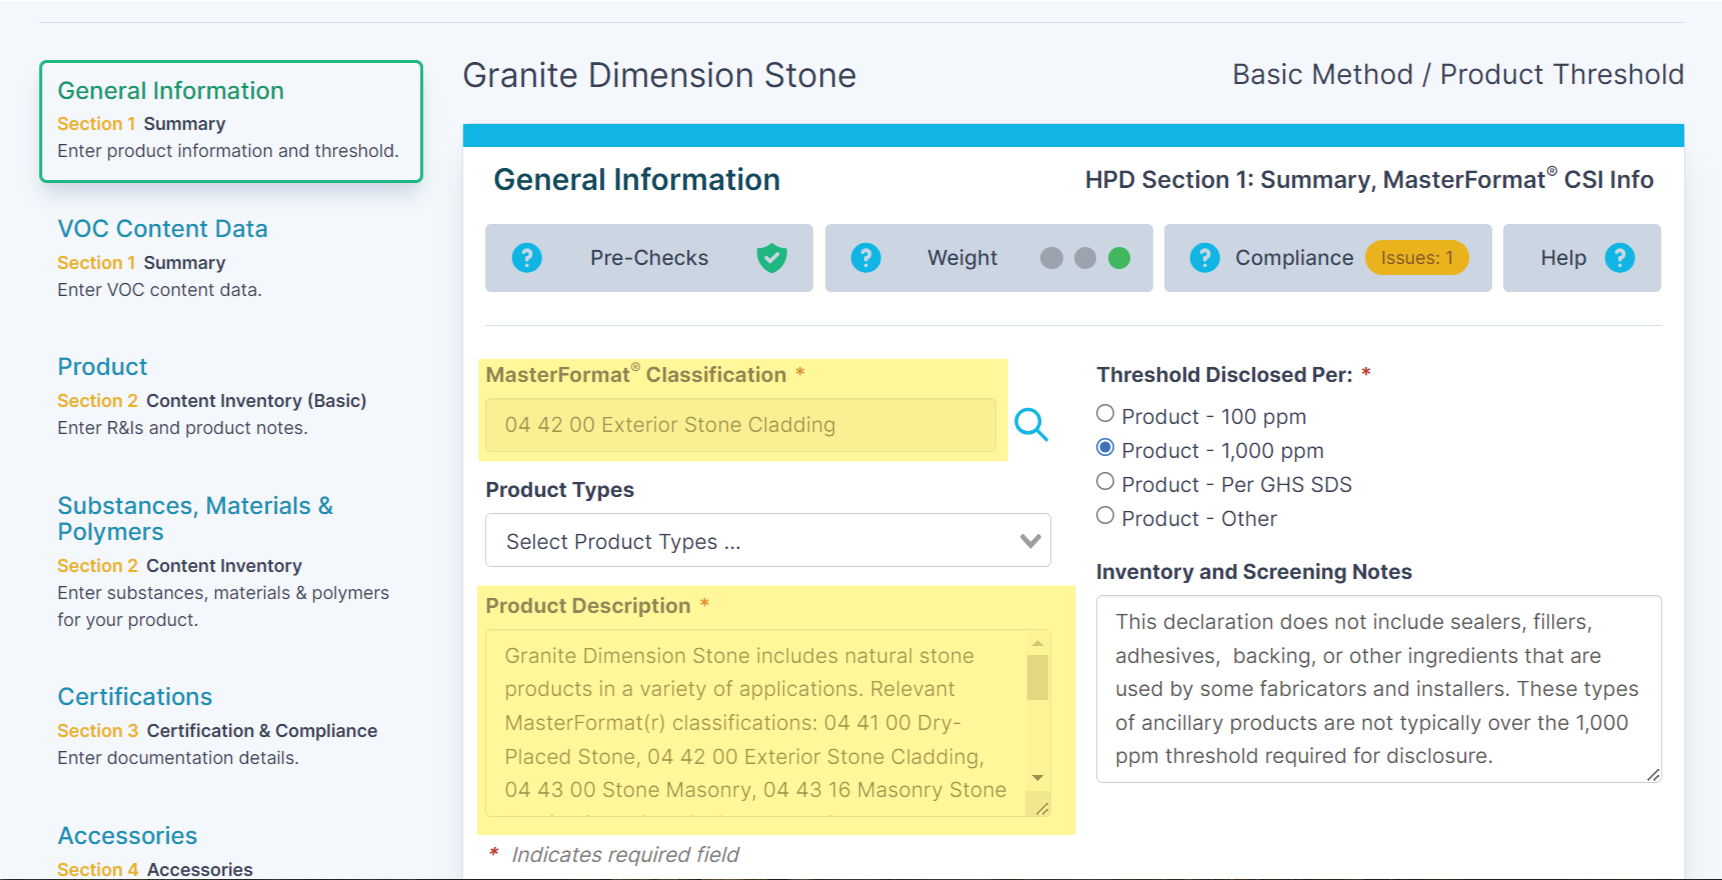Go to VOC Content Data section

pyautogui.click(x=162, y=229)
